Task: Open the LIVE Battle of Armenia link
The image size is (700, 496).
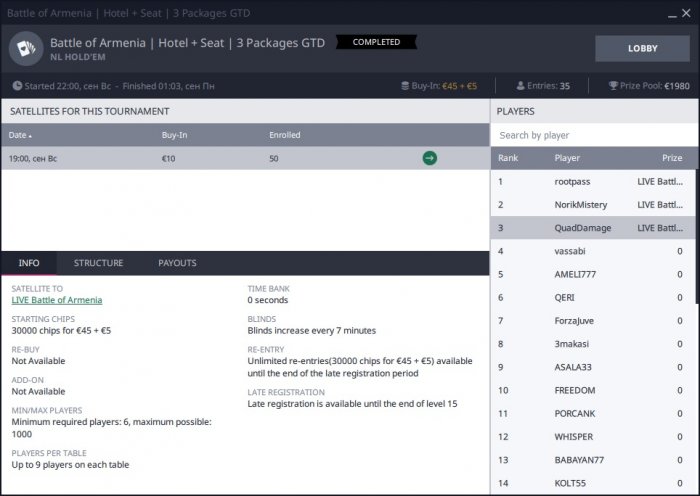Action: pos(56,300)
